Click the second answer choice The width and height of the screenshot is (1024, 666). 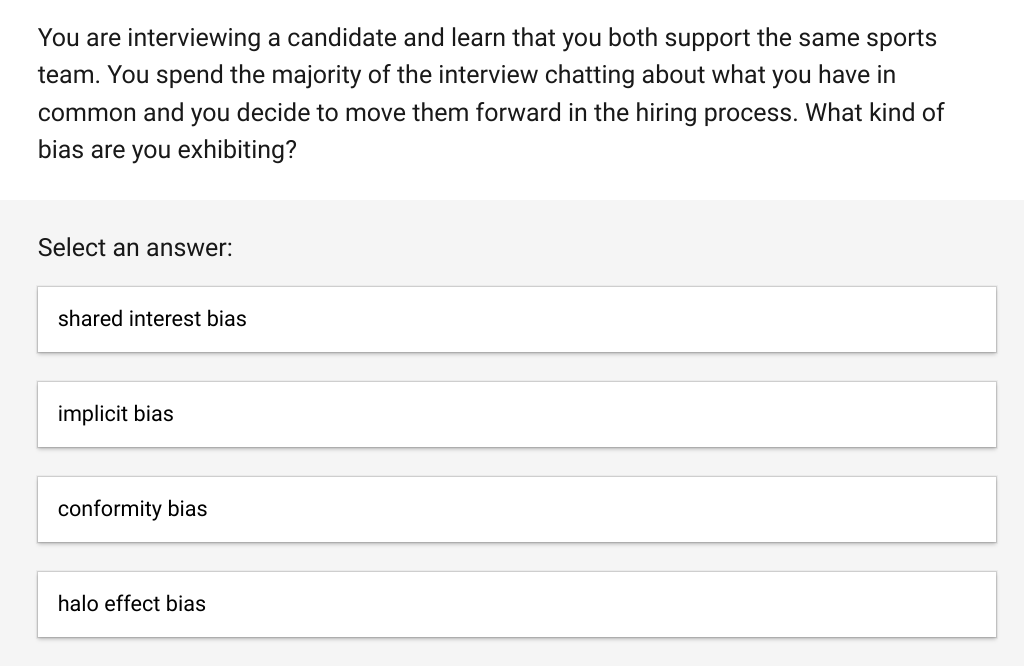pos(516,414)
